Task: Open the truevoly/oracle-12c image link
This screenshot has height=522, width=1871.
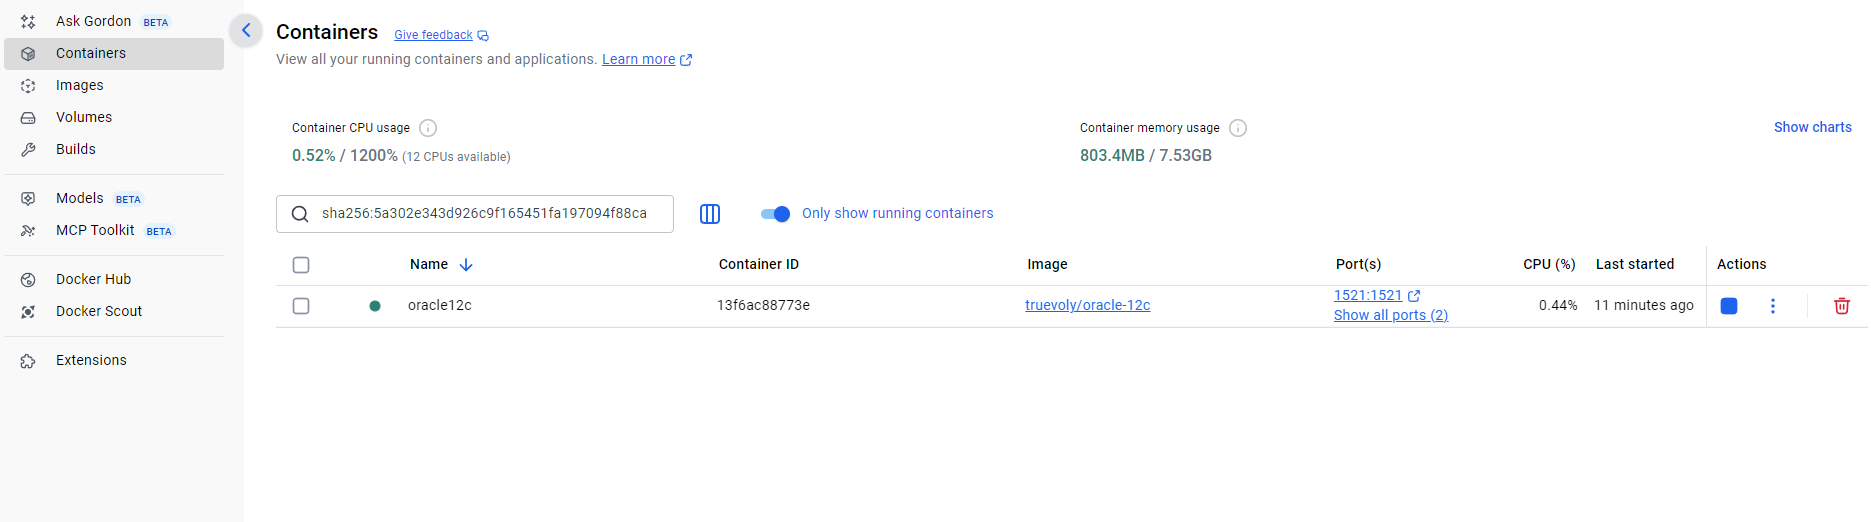Action: (1088, 305)
